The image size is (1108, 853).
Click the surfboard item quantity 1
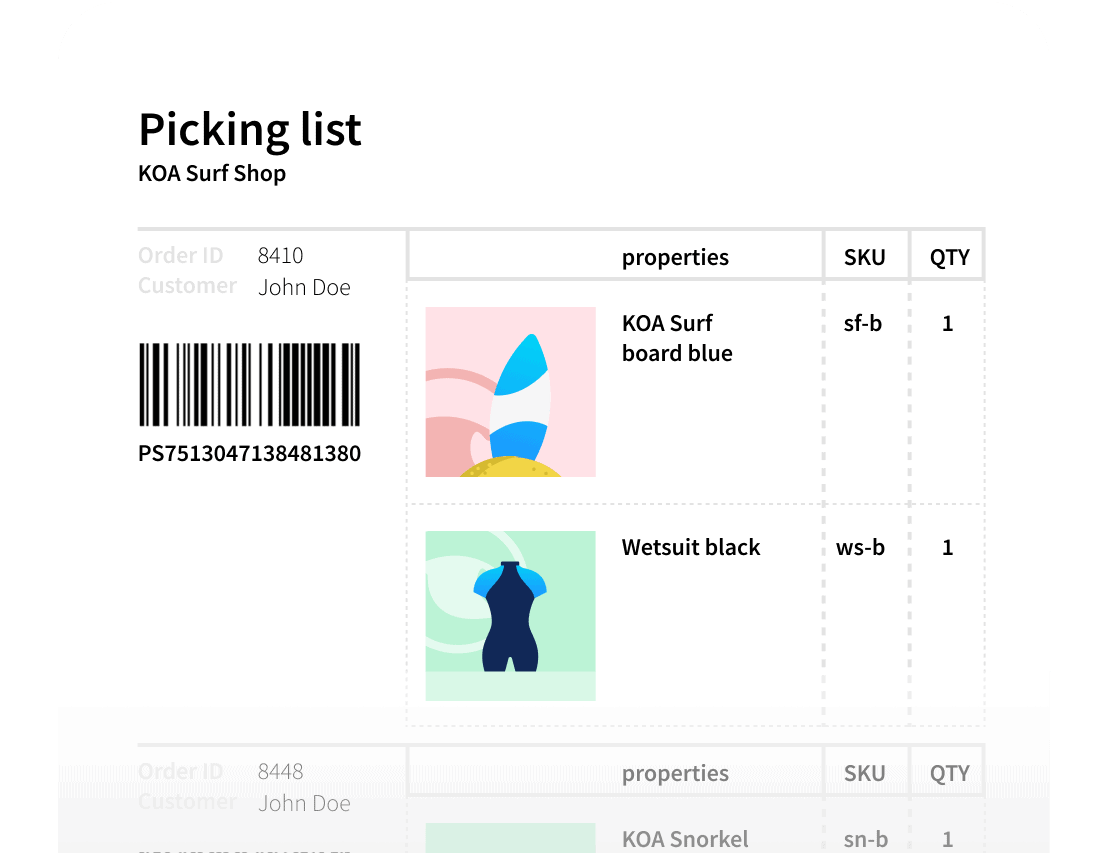pos(948,323)
